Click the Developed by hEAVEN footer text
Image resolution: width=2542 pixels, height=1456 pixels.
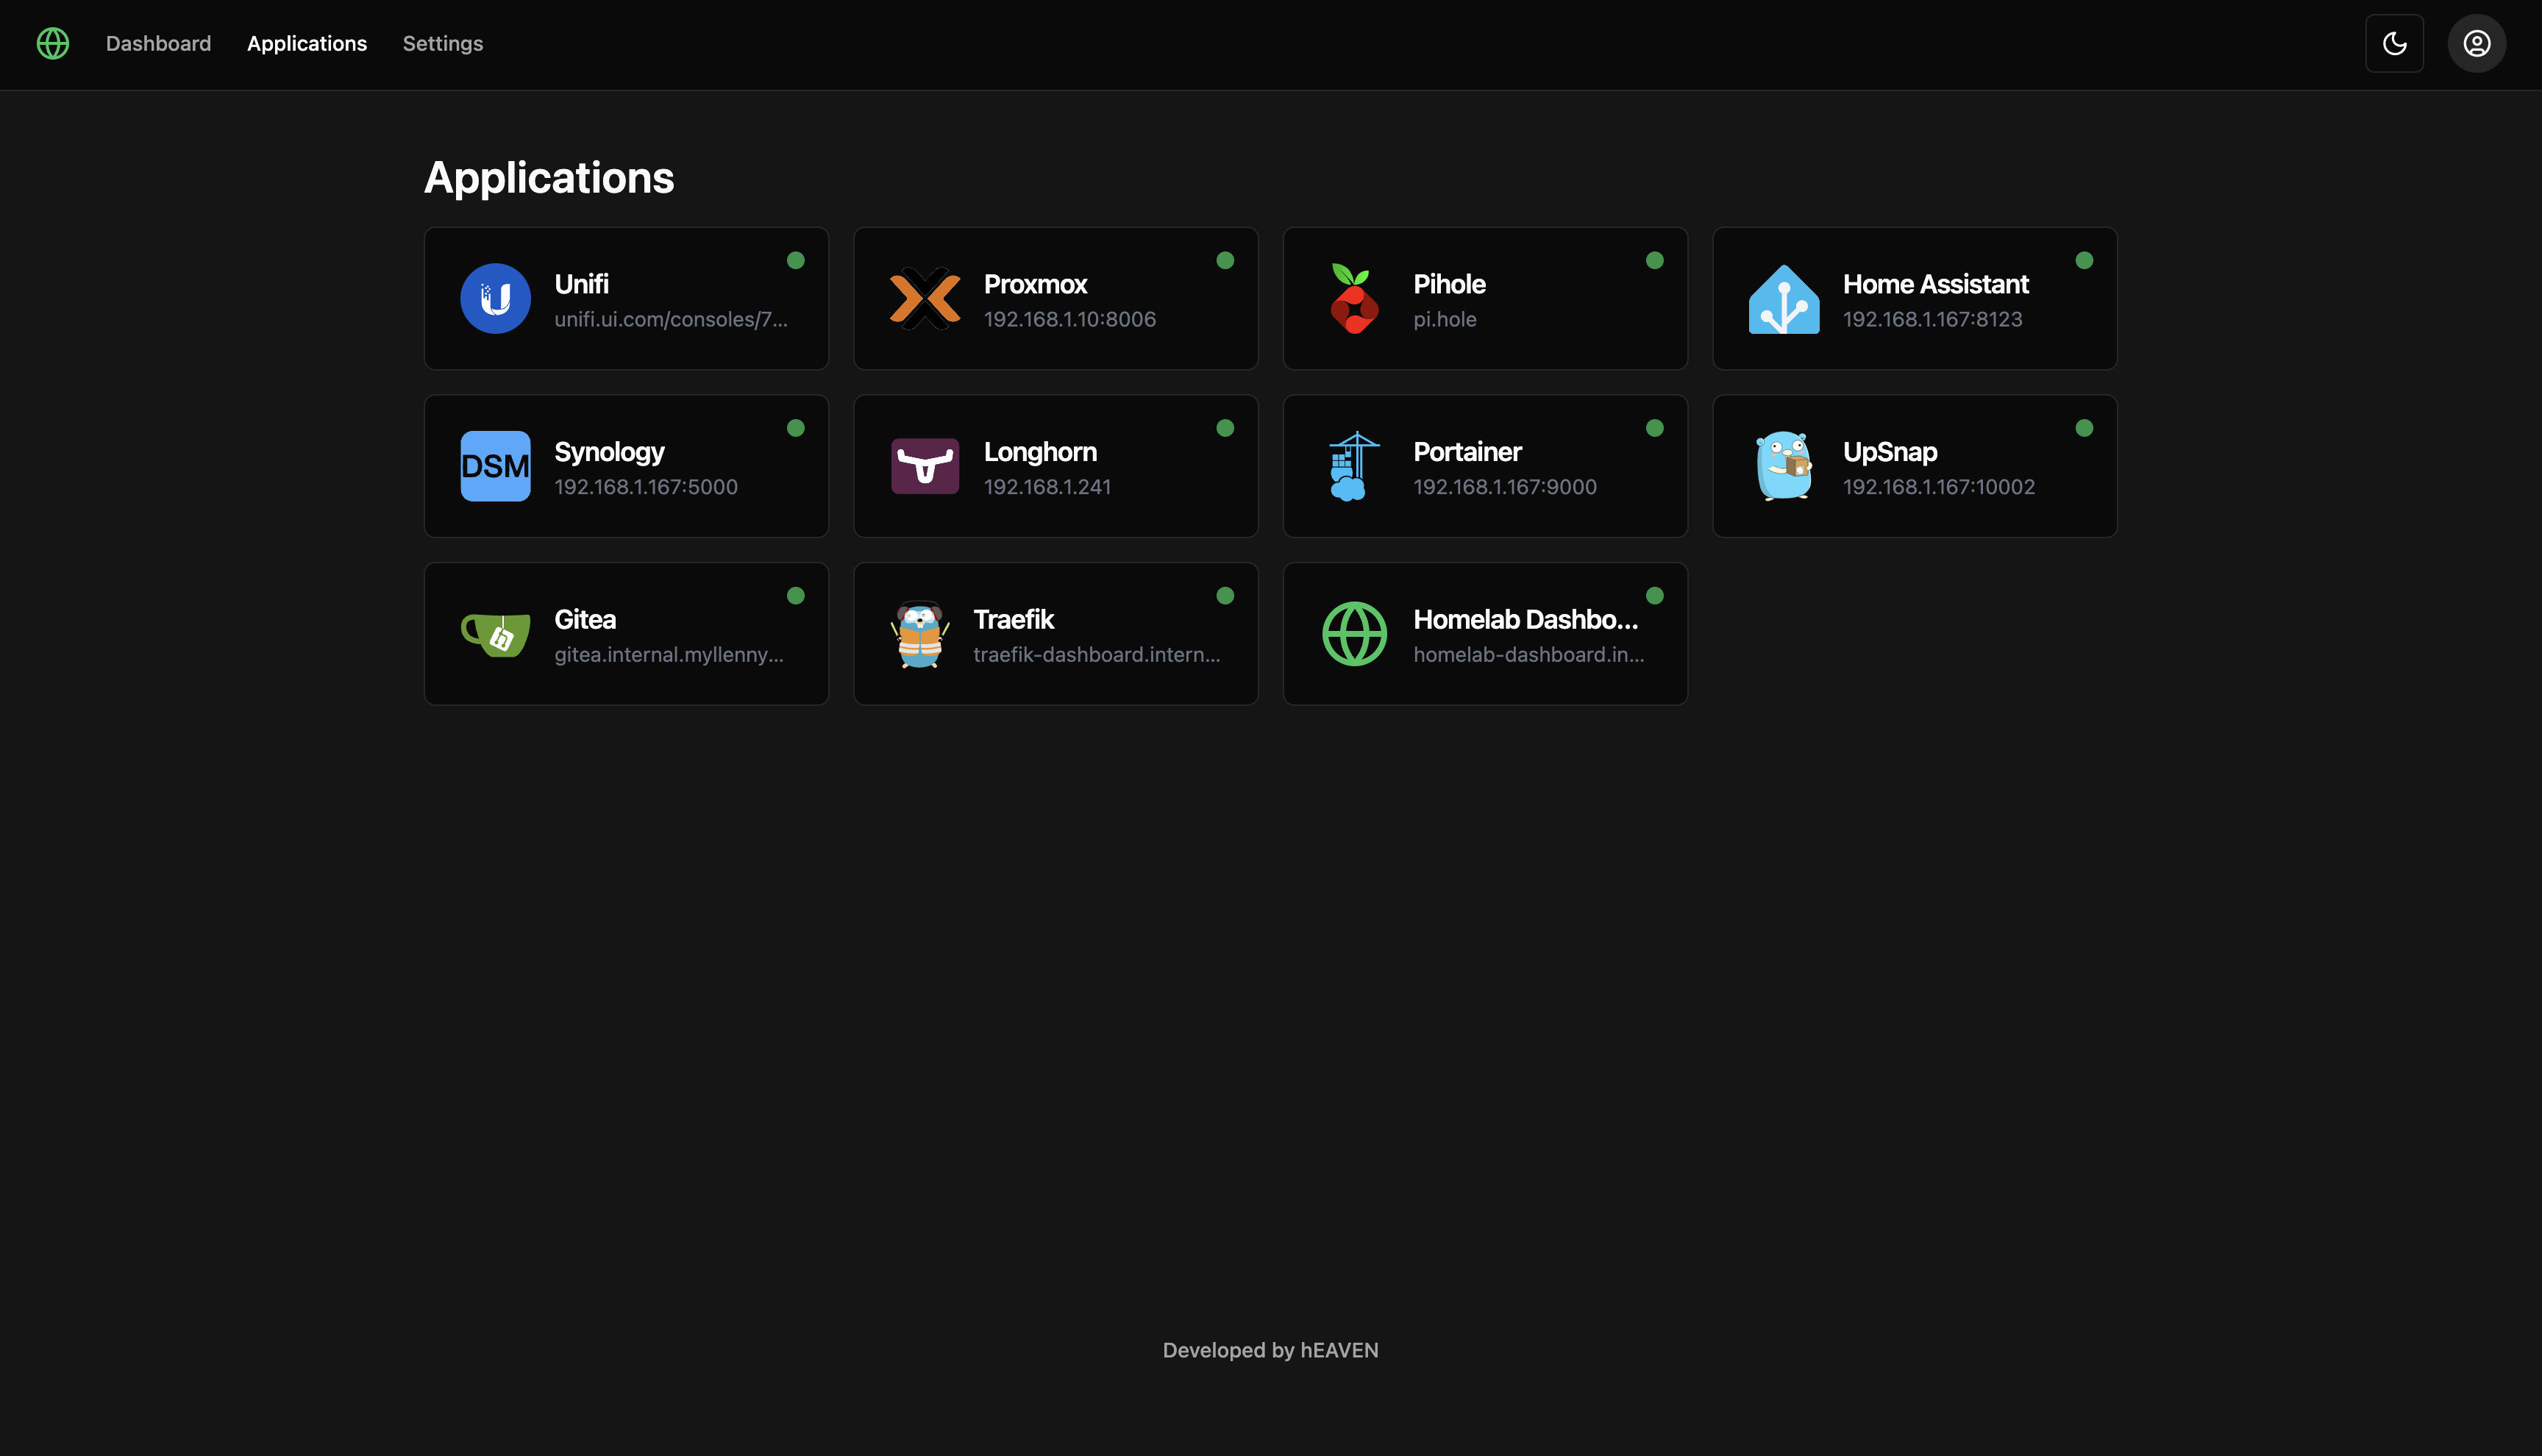(x=1270, y=1349)
